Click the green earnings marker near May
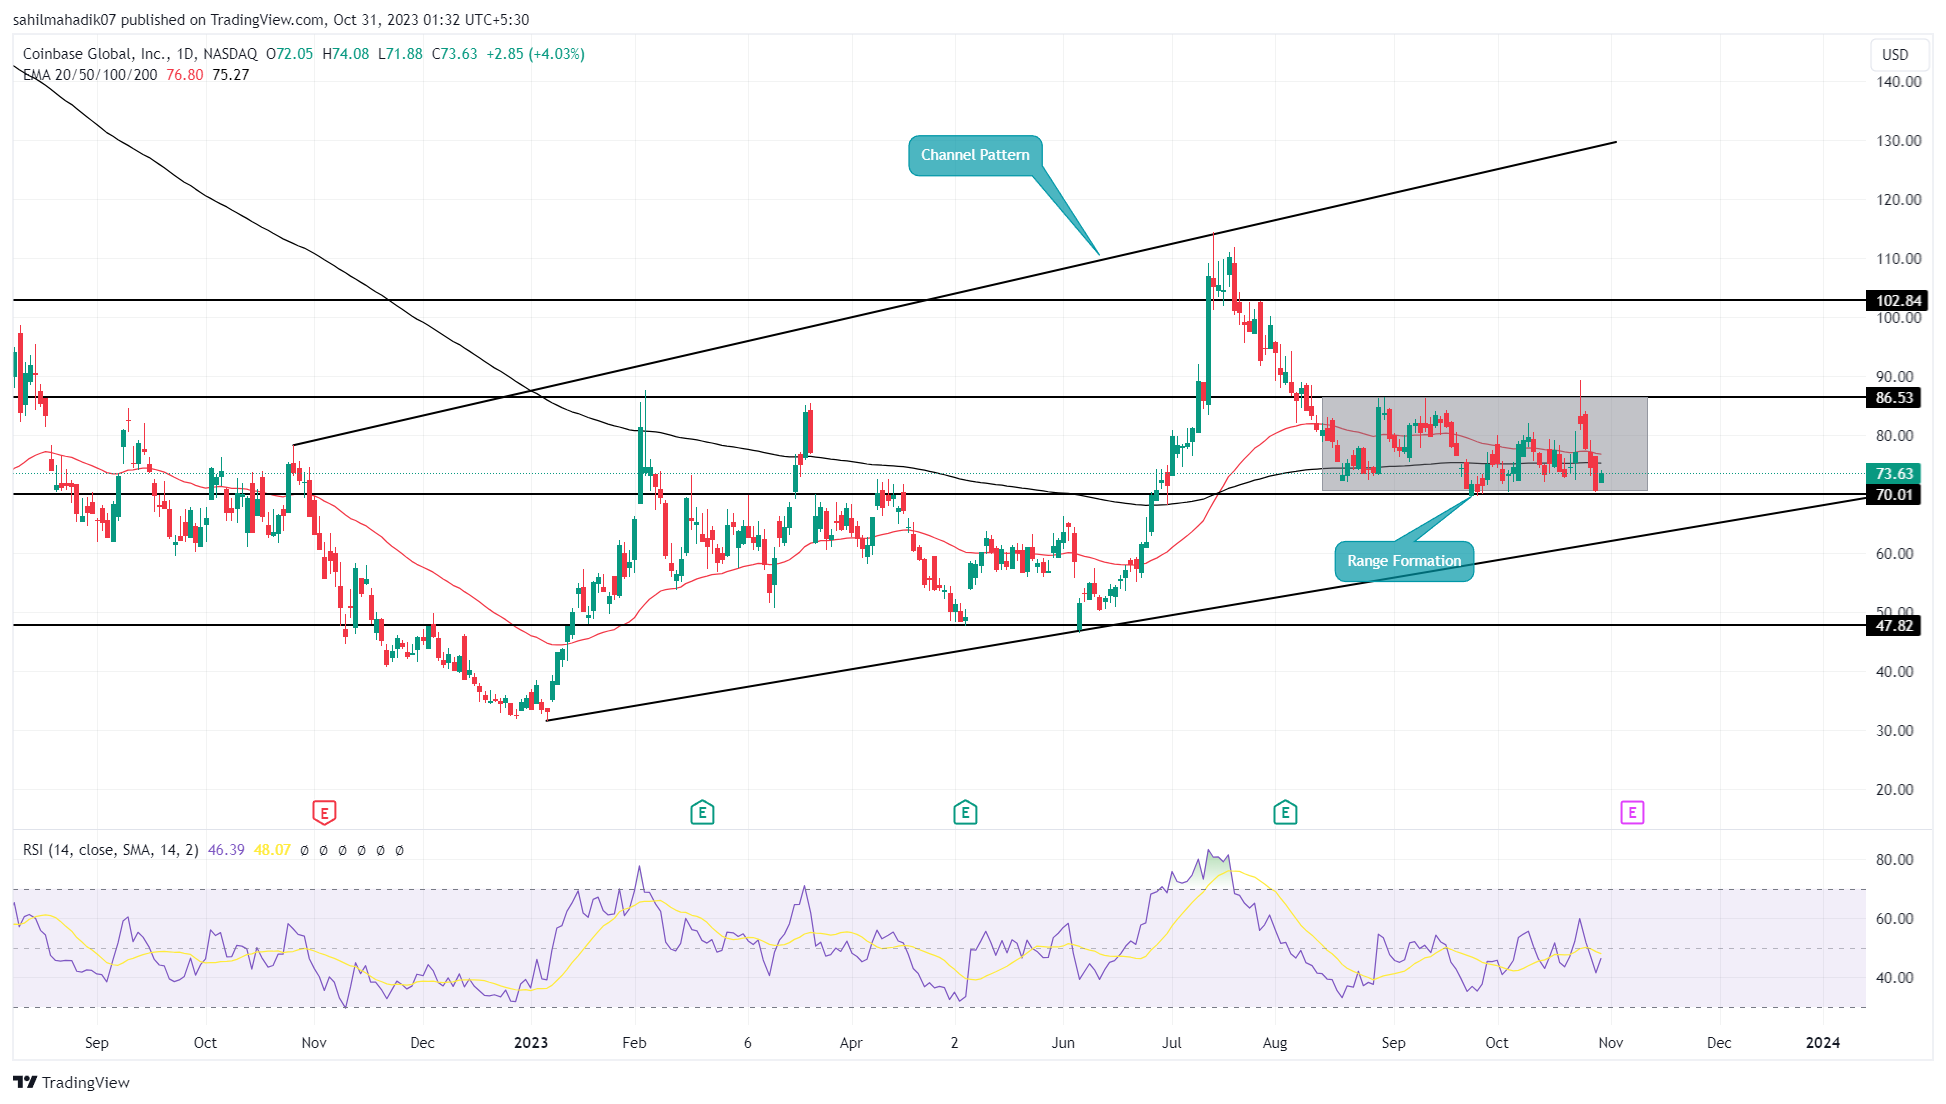Viewport: 1946px width, 1104px height. (x=965, y=812)
